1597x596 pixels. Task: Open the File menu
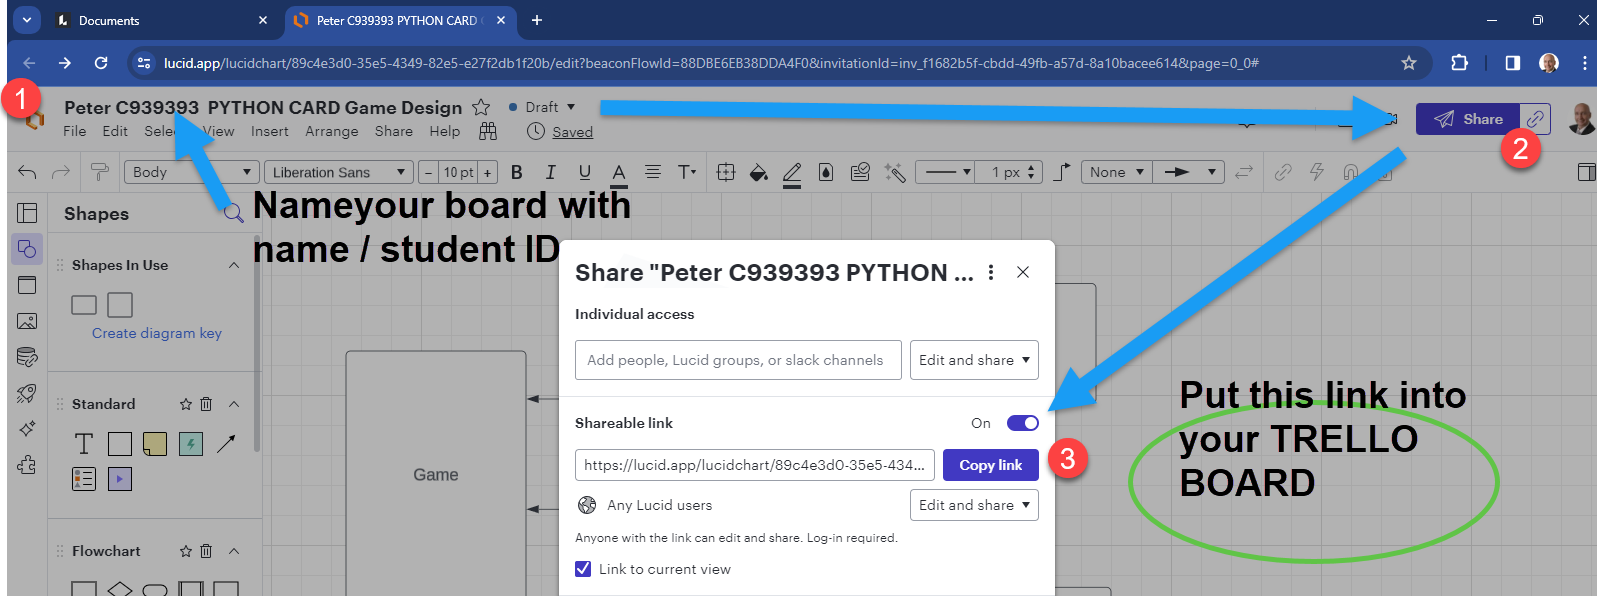click(x=74, y=131)
